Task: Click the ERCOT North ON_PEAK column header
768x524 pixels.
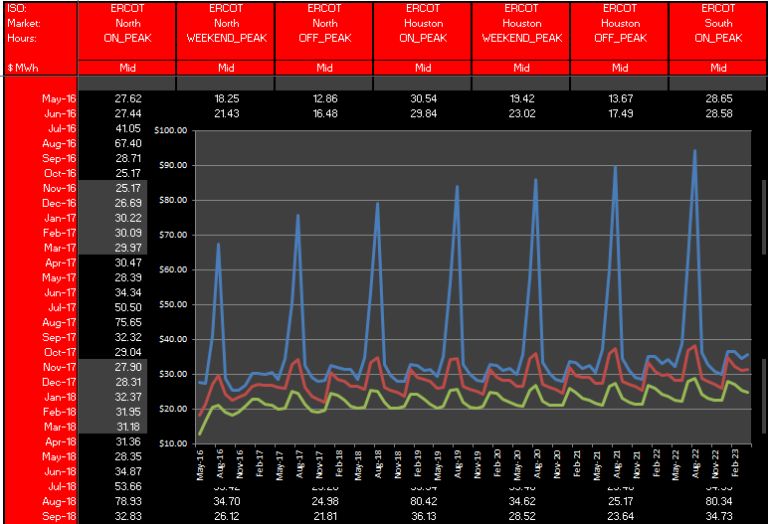Action: [127, 23]
